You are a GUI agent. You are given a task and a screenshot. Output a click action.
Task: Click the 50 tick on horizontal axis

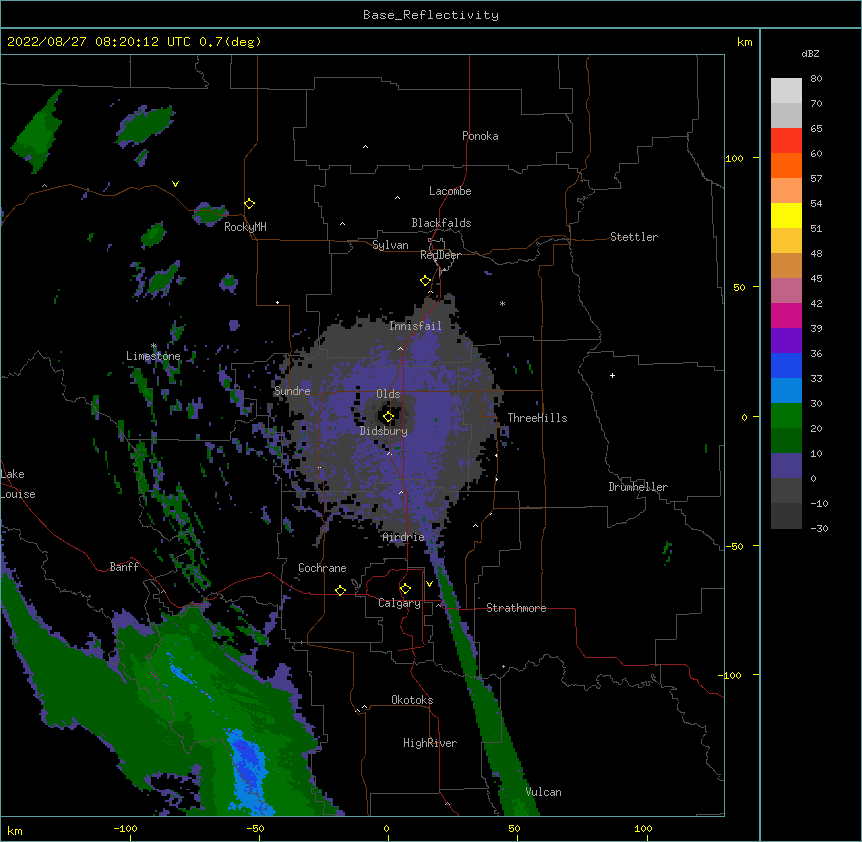coord(514,828)
